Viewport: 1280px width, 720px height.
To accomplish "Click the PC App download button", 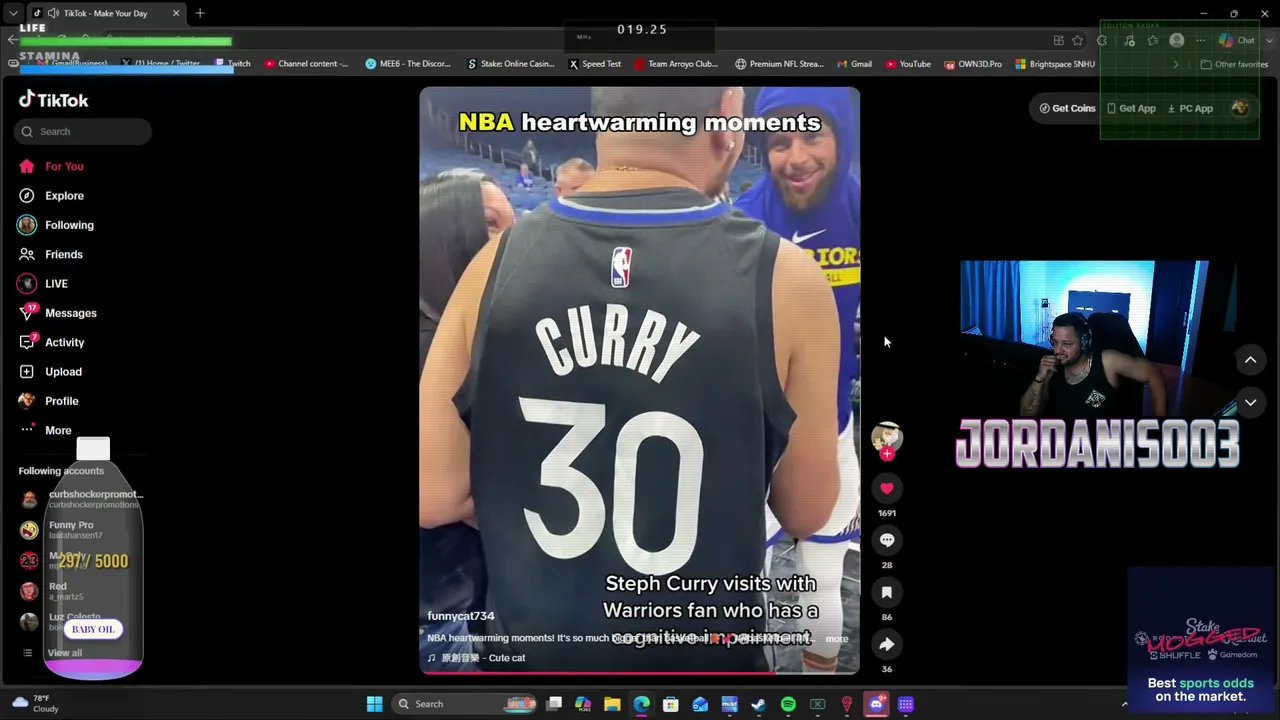I will click(1190, 108).
